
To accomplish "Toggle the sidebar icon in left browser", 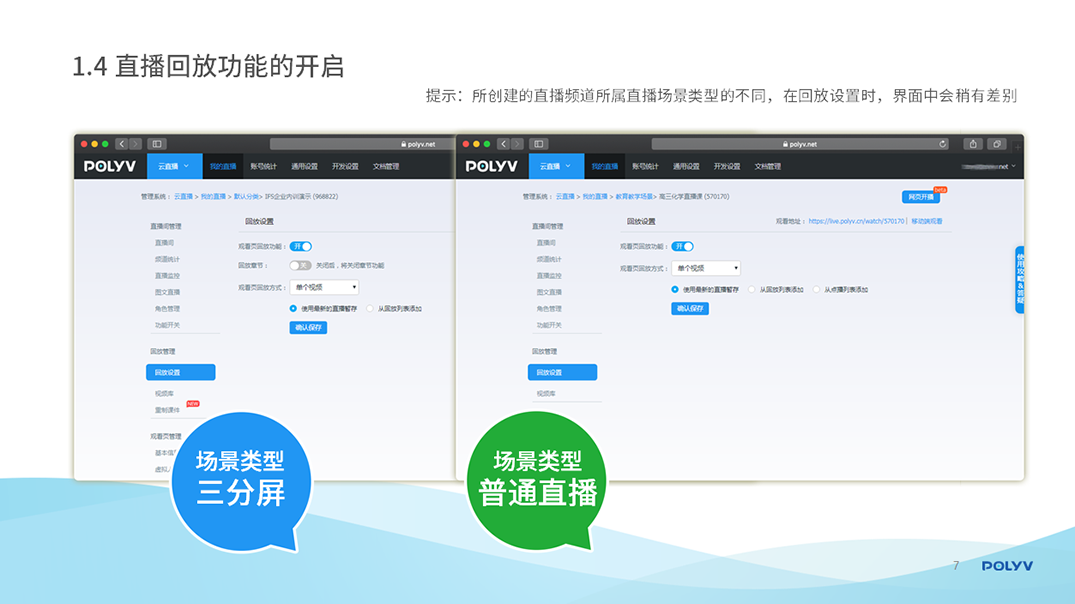I will coord(157,144).
